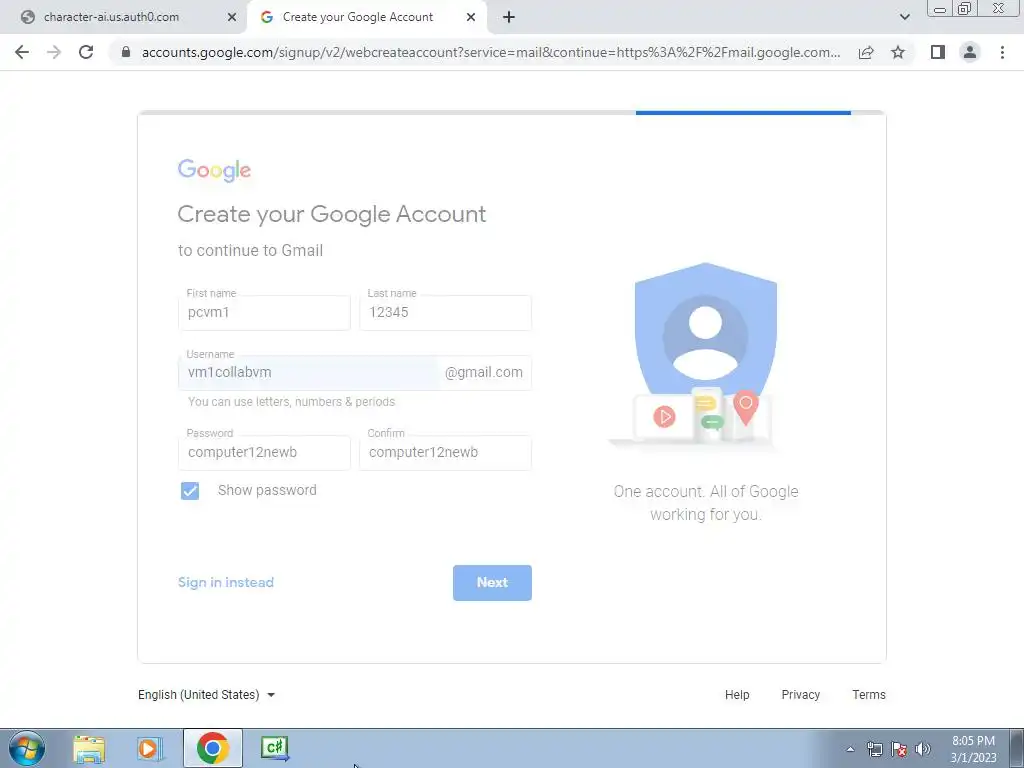Open Windows Explorer from the taskbar
This screenshot has height=768, width=1024.
(89, 748)
